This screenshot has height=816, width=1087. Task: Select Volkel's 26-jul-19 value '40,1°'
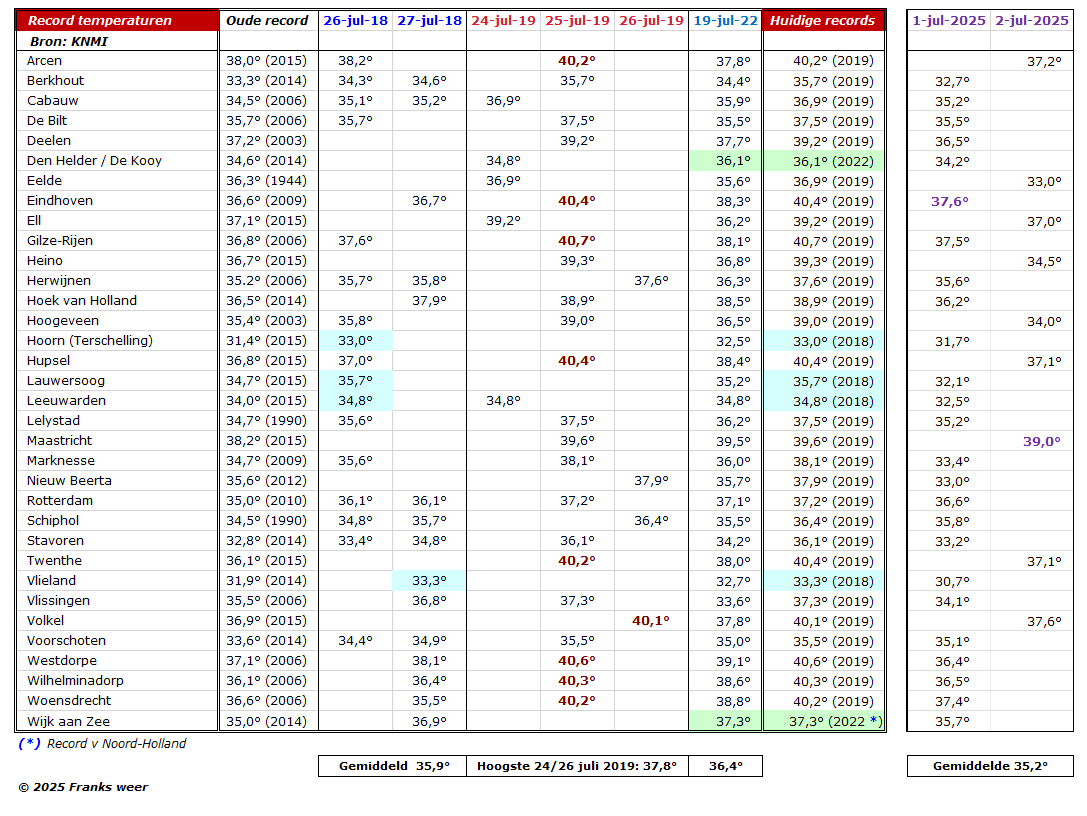point(651,621)
